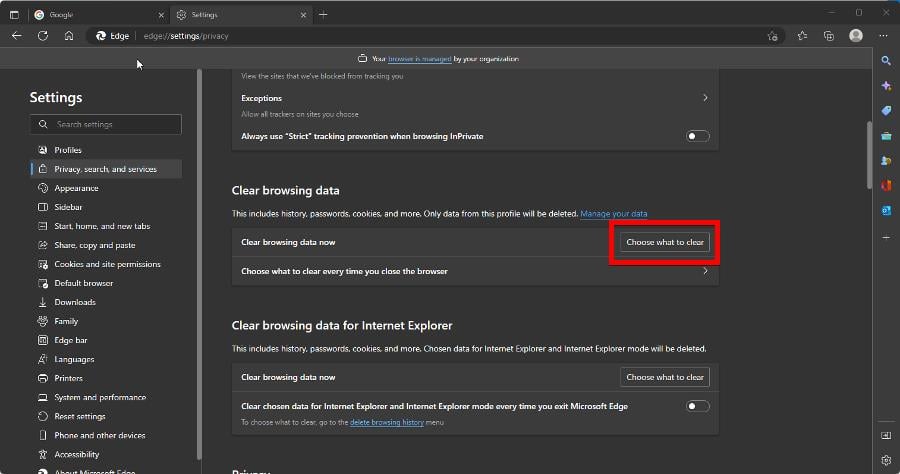The width and height of the screenshot is (900, 474).
Task: Toggle Always use Strict tracking prevention InPrivate
Action: (x=697, y=136)
